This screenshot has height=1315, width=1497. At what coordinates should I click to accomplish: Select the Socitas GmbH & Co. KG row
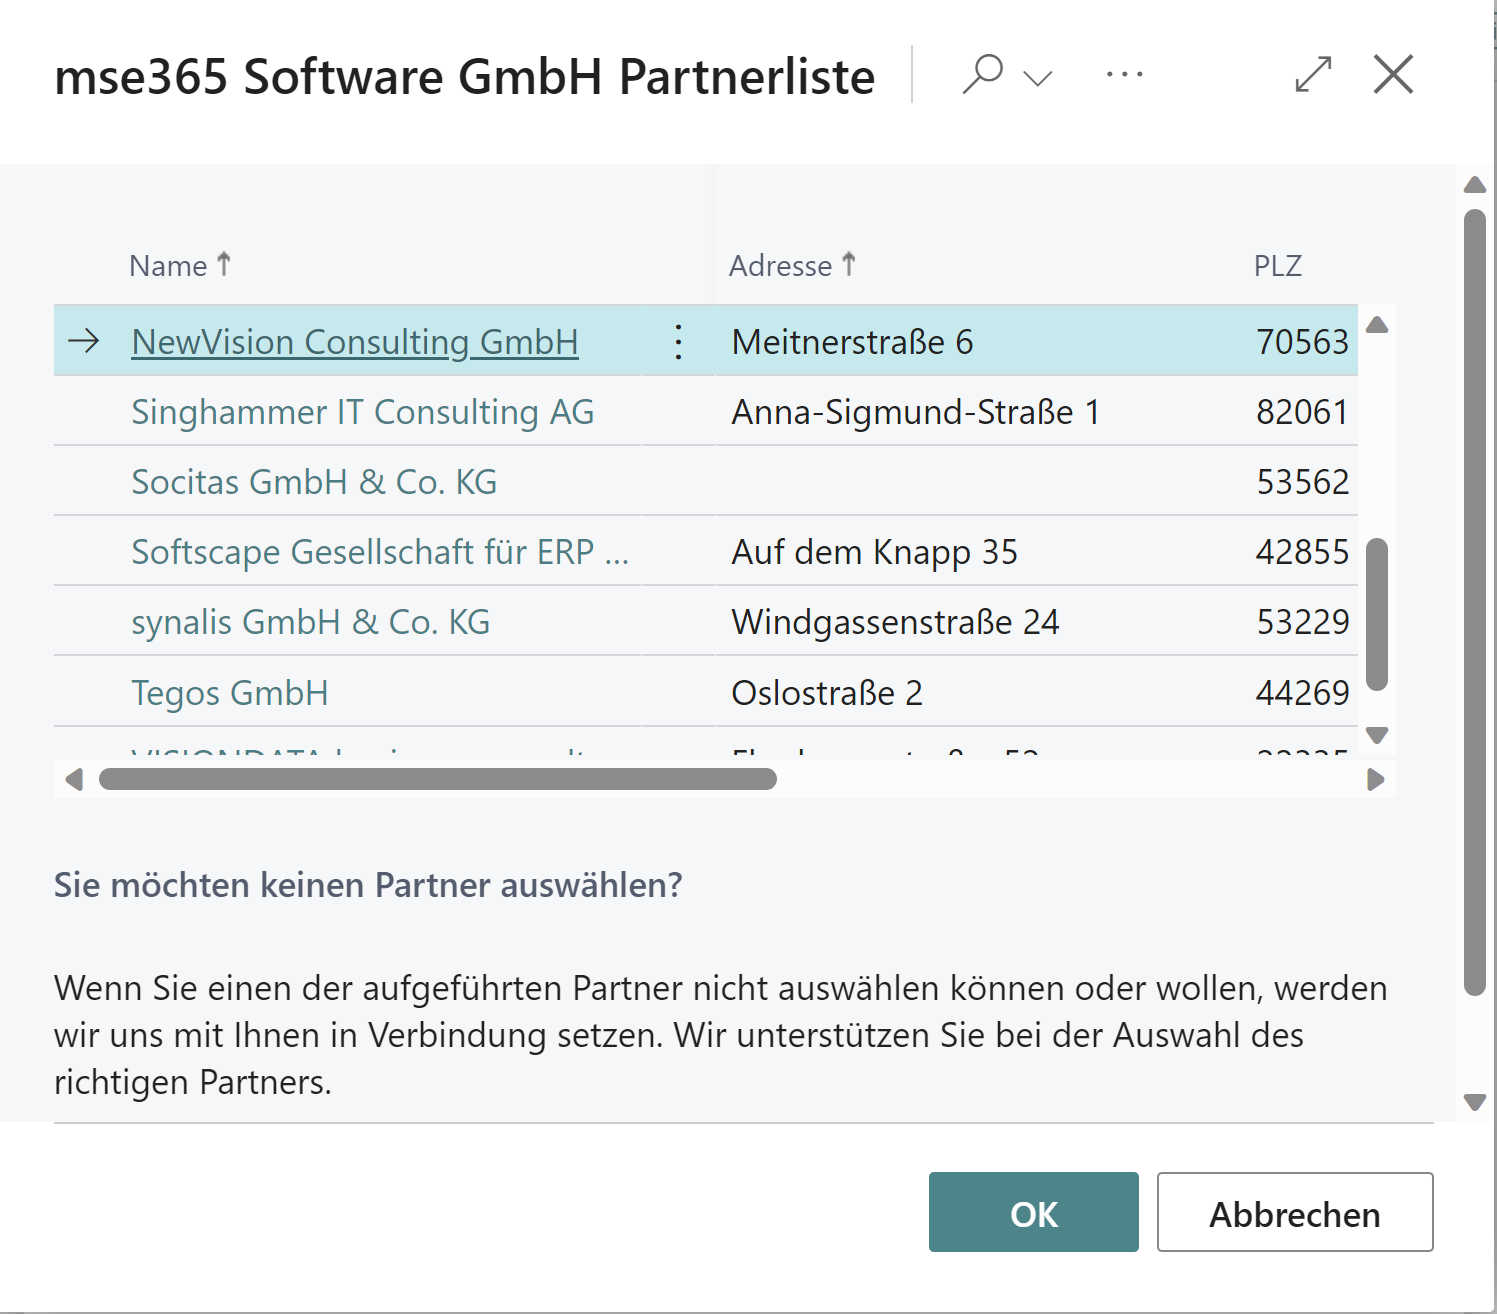click(x=314, y=481)
